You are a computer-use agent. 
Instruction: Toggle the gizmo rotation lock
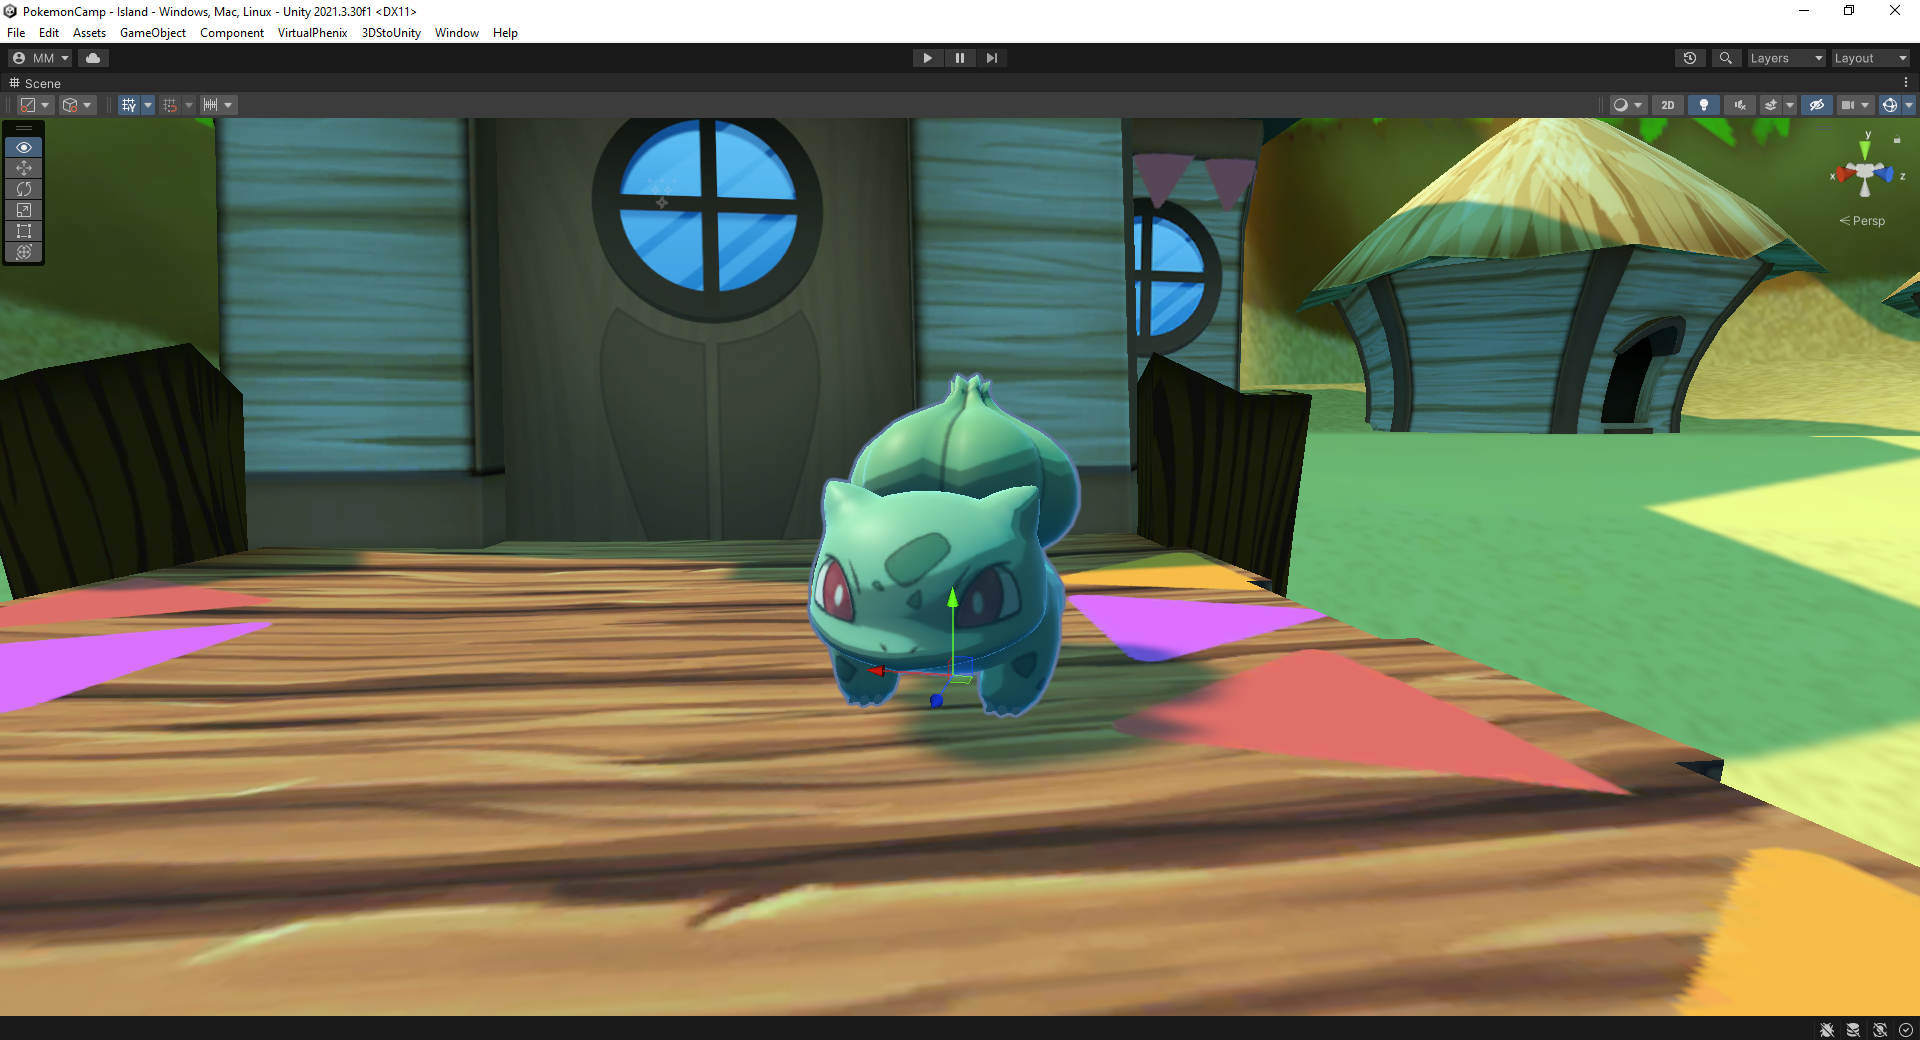[x=1897, y=140]
